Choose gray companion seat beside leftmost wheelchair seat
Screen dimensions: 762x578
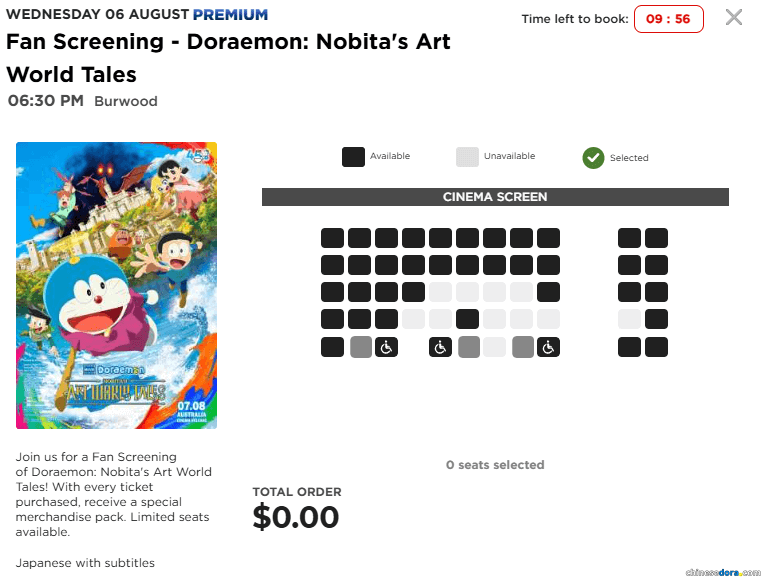(361, 347)
